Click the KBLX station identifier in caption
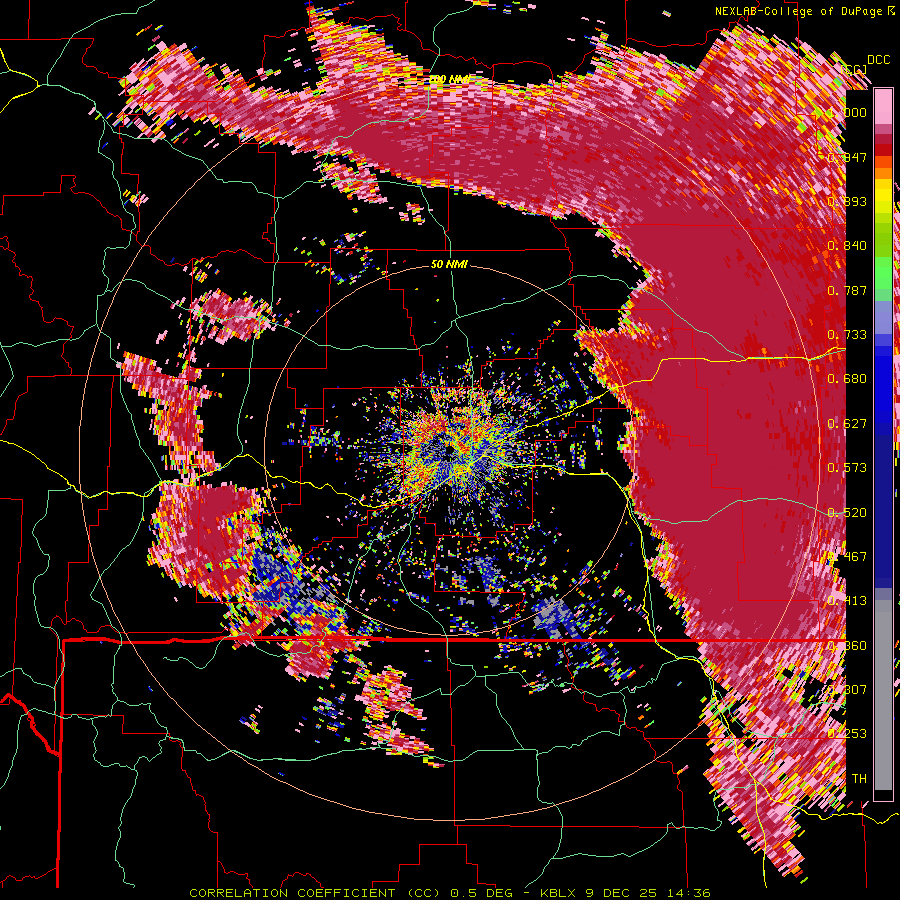 [x=557, y=893]
